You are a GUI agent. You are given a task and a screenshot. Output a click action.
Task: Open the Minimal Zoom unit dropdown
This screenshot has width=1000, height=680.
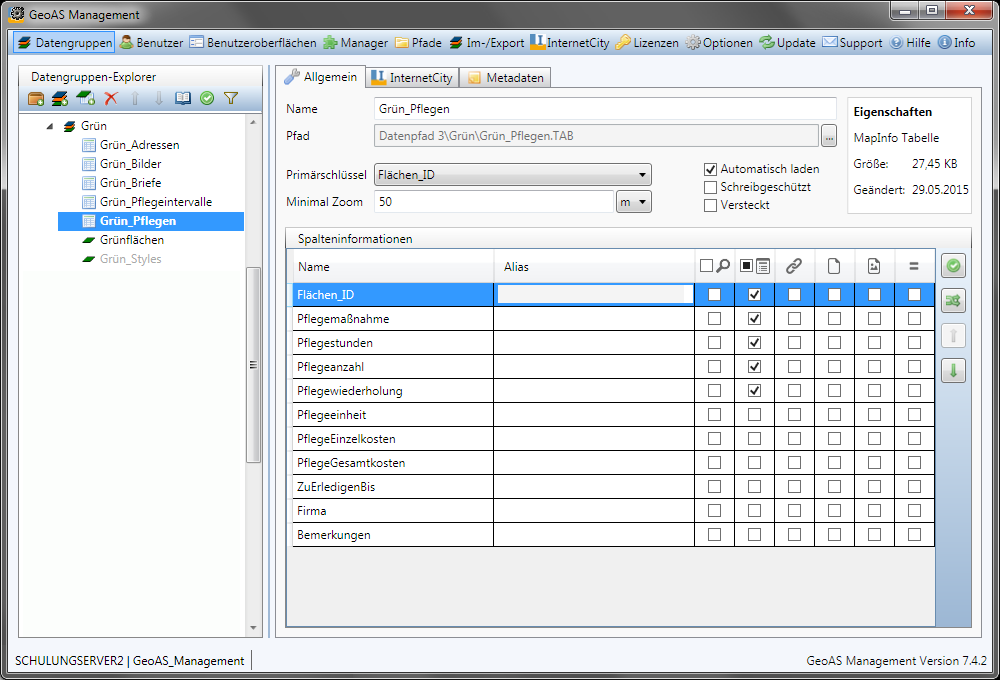coord(634,202)
